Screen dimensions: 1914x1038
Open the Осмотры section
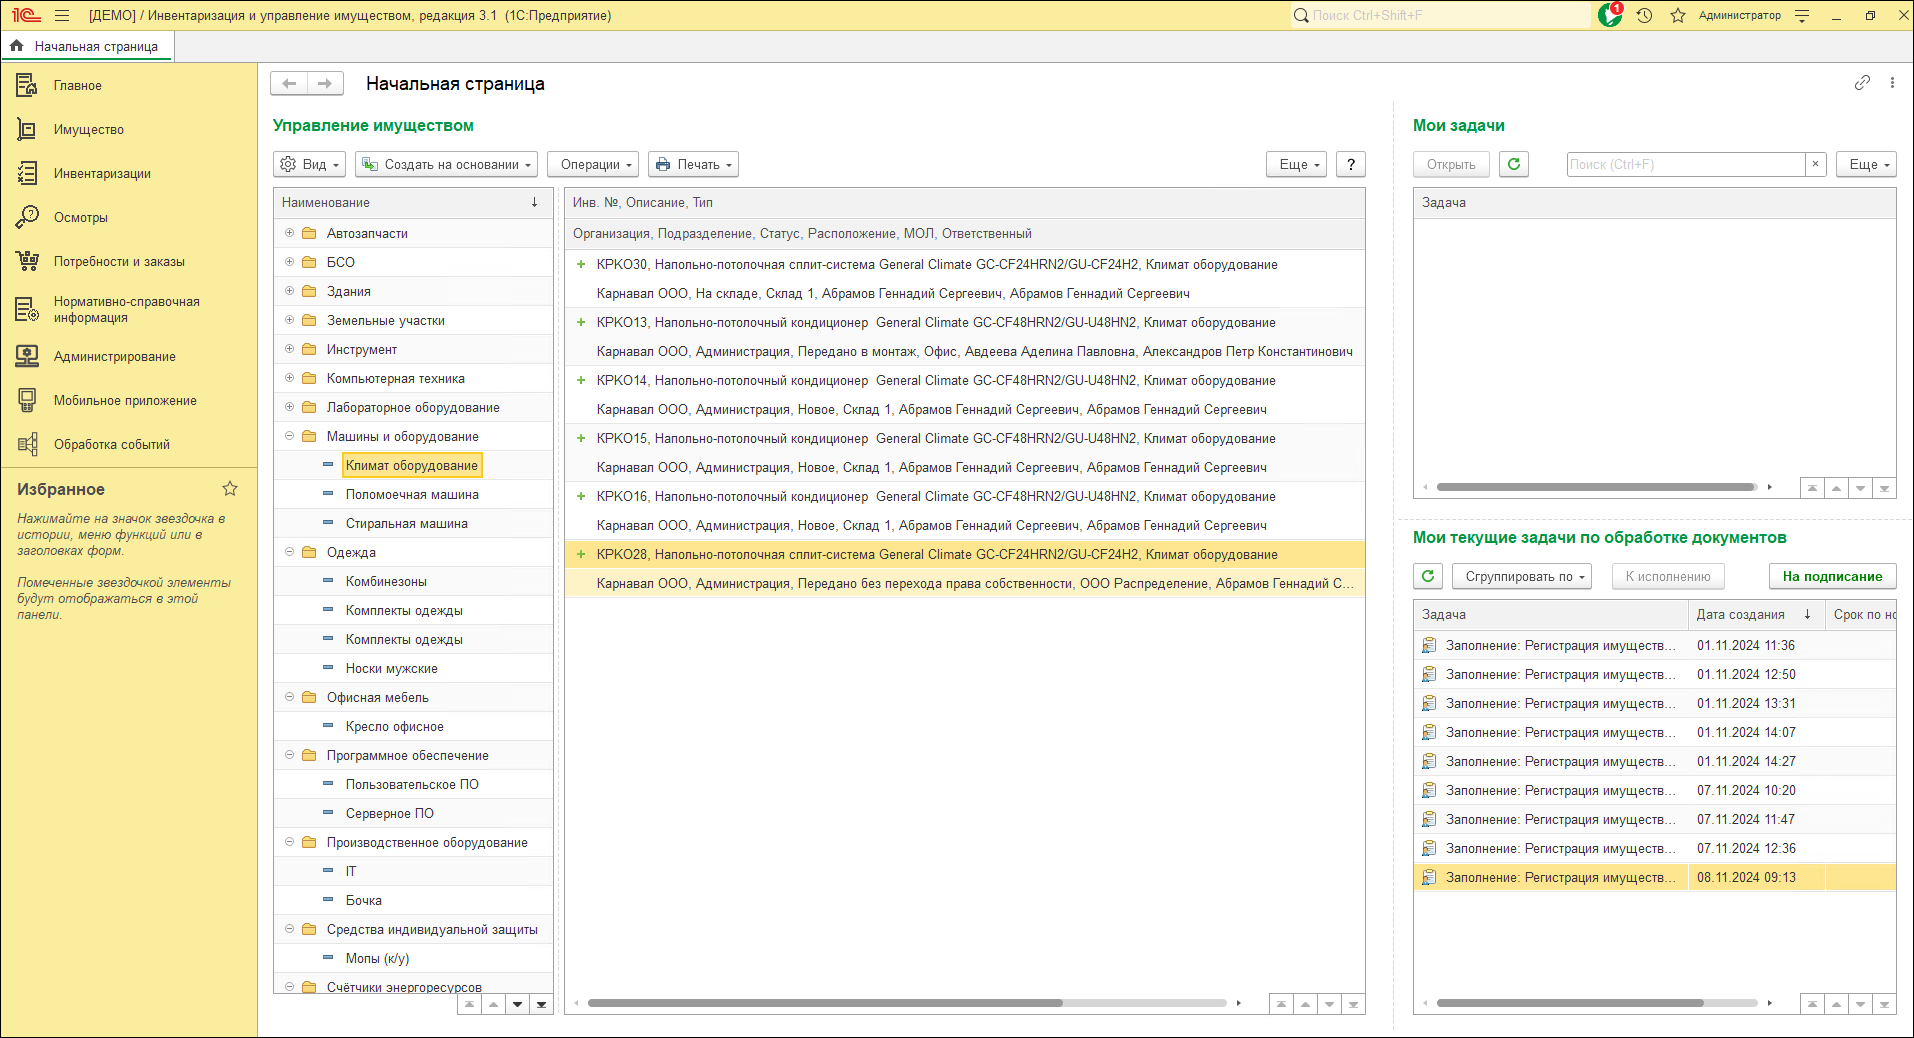81,217
